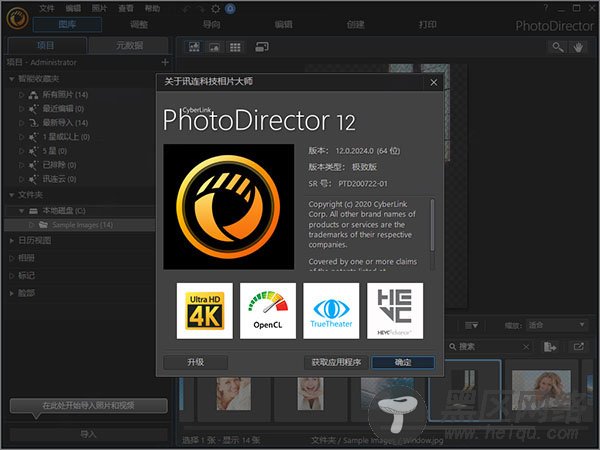Viewport: 600px width, 450px height.
Task: Collapse the 智能收藏夹 section
Action: (12, 79)
